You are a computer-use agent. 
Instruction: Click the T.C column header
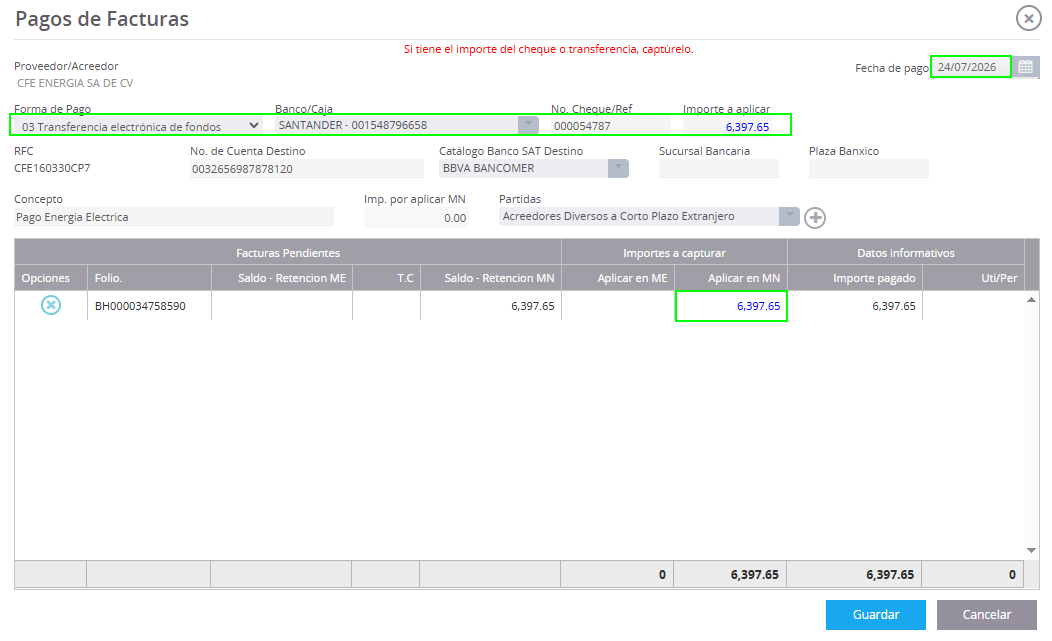pyautogui.click(x=386, y=278)
